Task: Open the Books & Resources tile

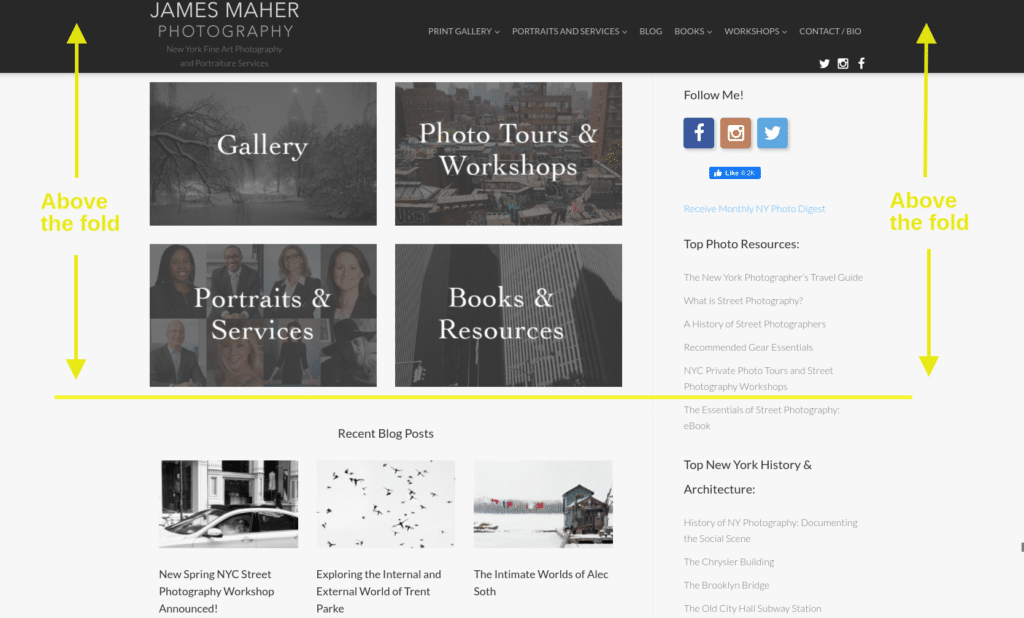Action: [x=508, y=315]
